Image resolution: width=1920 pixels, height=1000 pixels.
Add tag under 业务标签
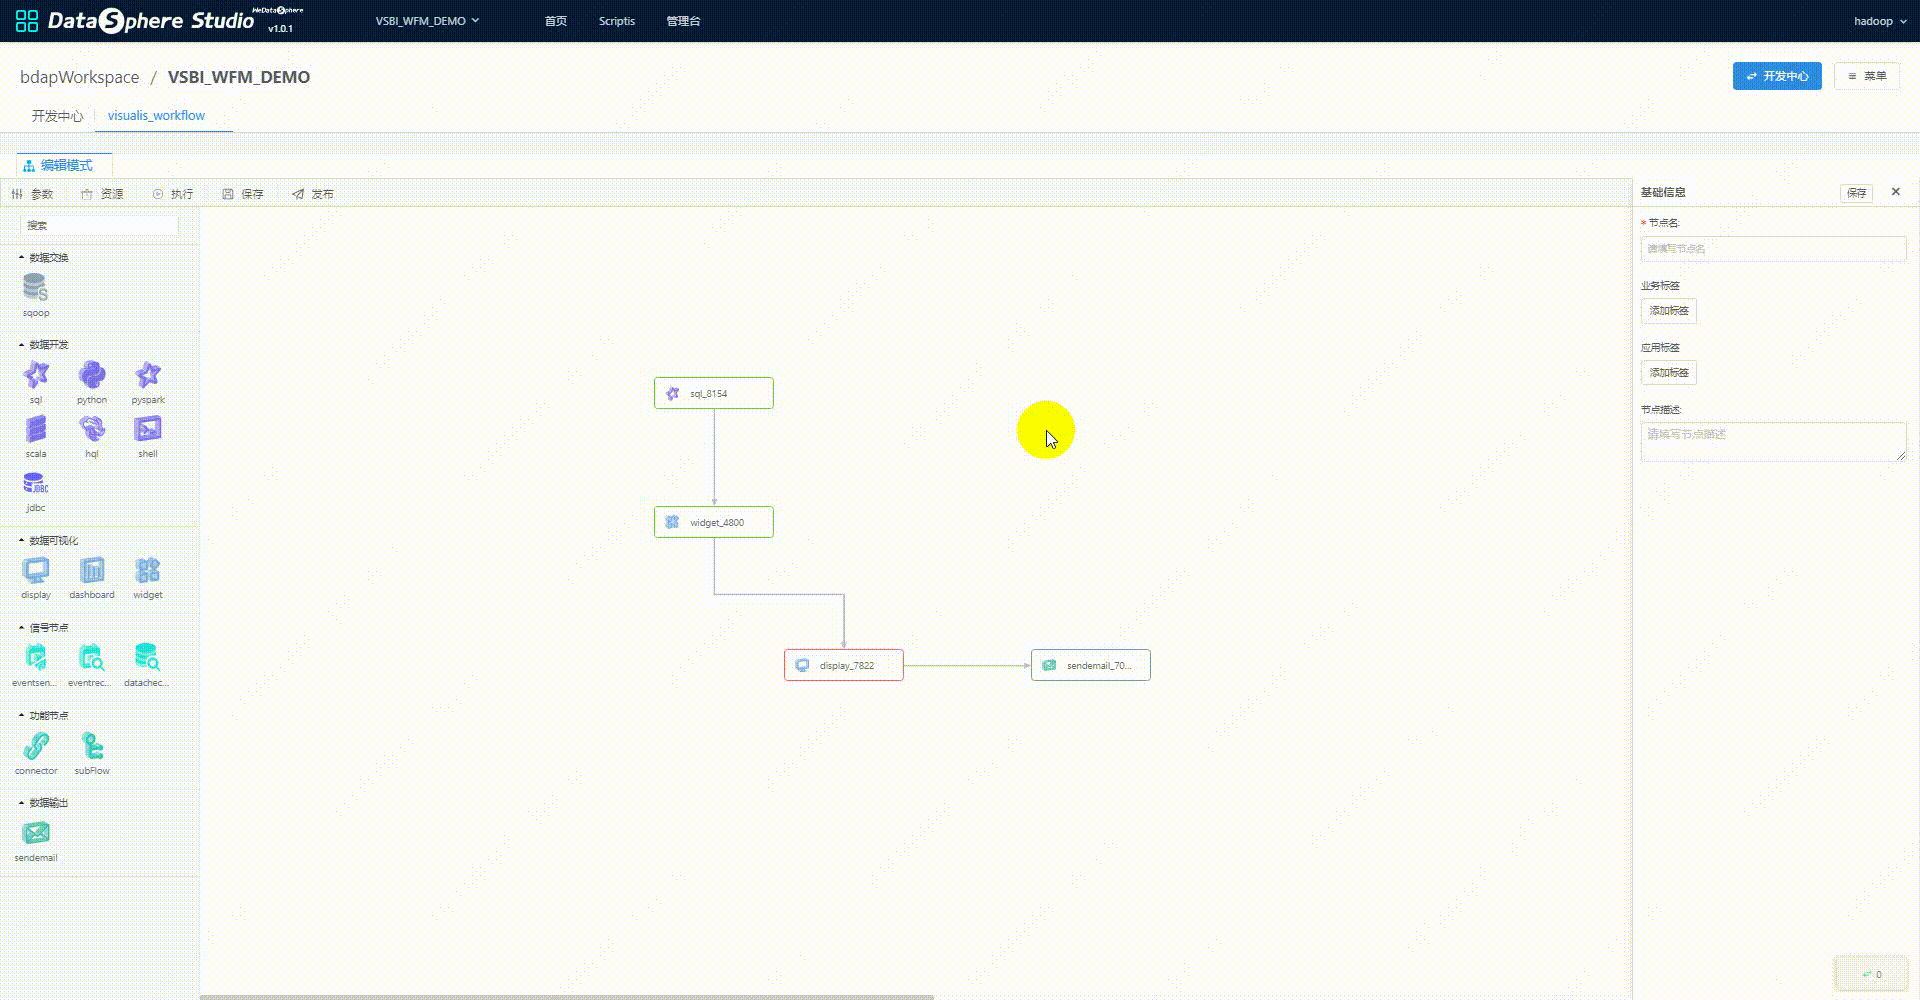[1669, 311]
